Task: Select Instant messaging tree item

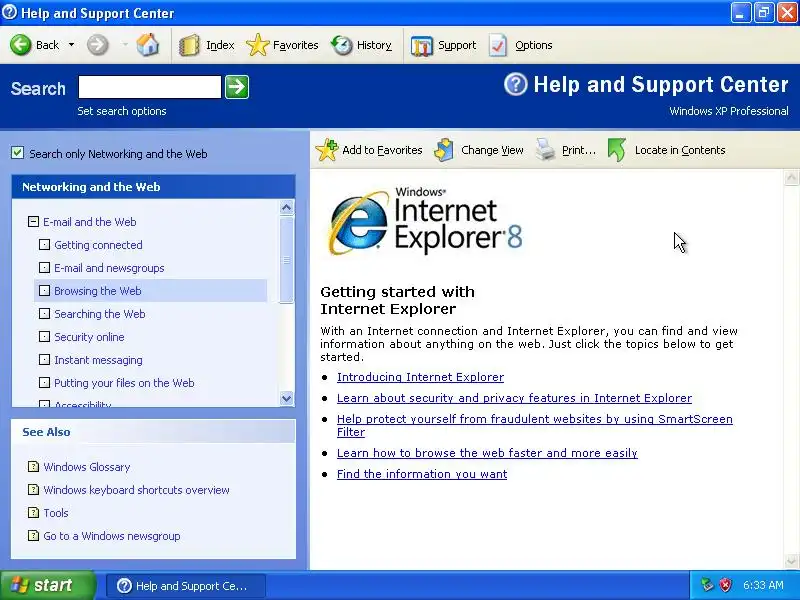Action: (x=98, y=360)
